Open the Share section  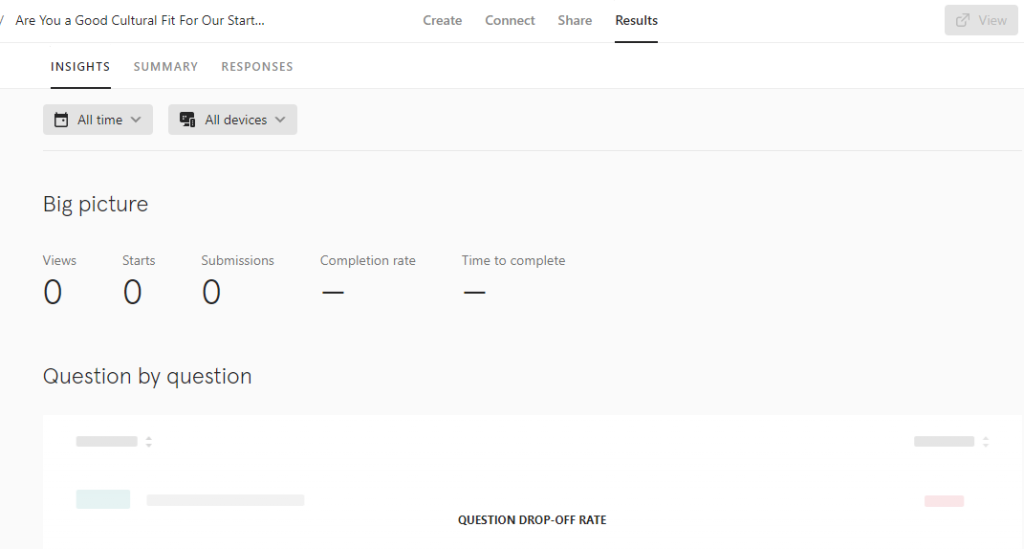(575, 20)
